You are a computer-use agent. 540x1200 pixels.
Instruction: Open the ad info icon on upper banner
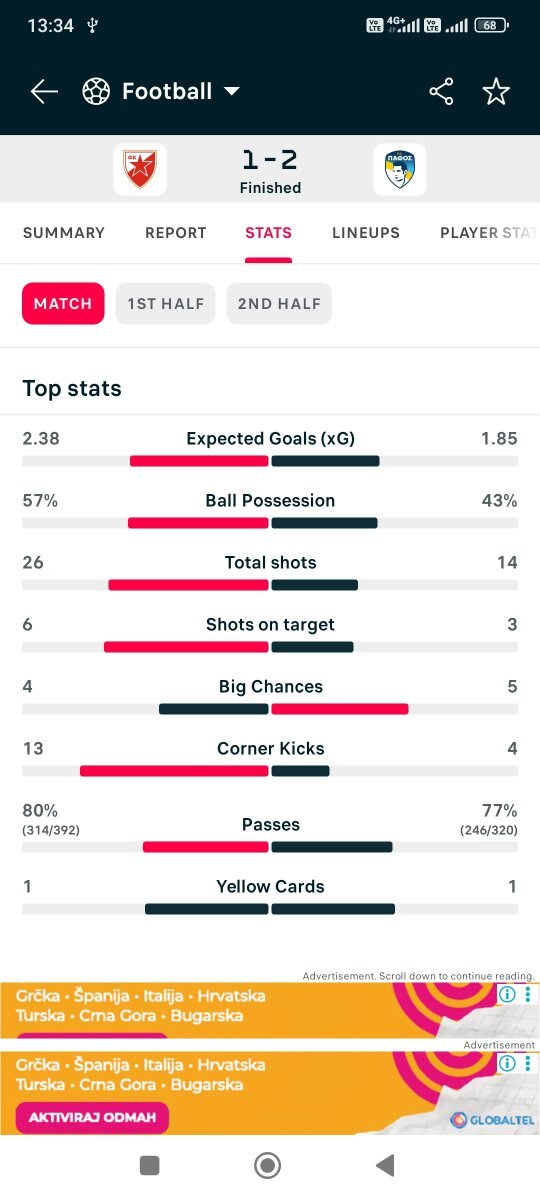507,995
